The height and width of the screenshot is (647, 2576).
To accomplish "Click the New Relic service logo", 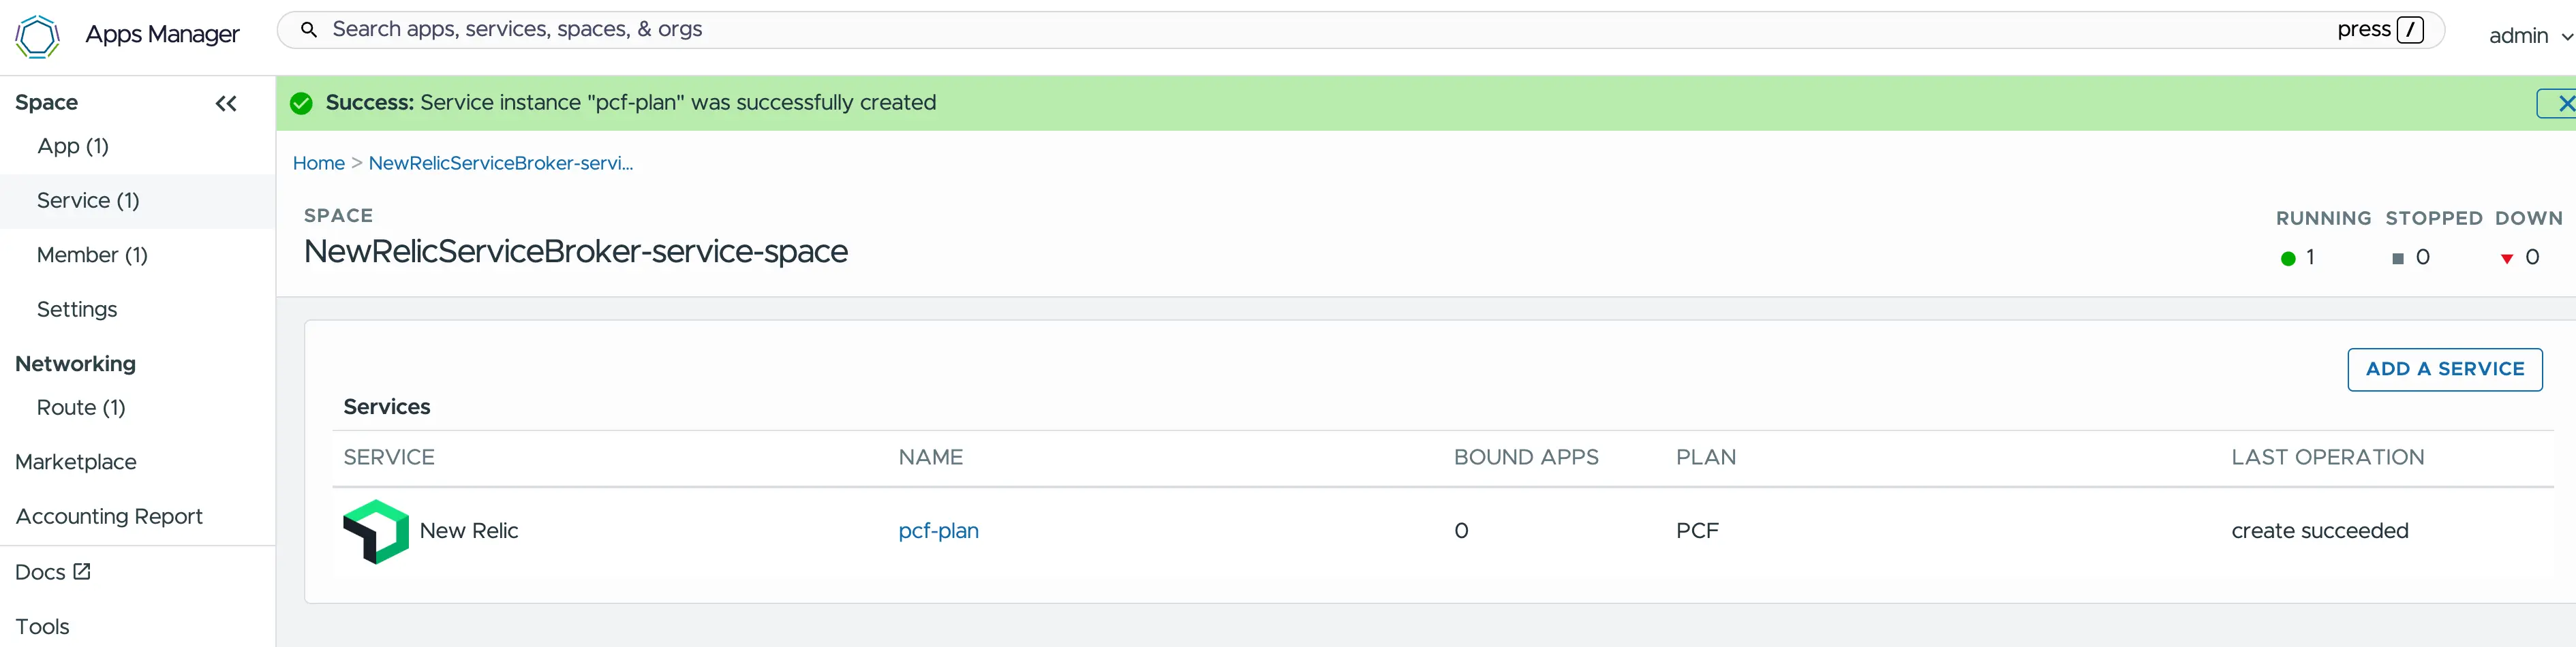I will coord(376,531).
